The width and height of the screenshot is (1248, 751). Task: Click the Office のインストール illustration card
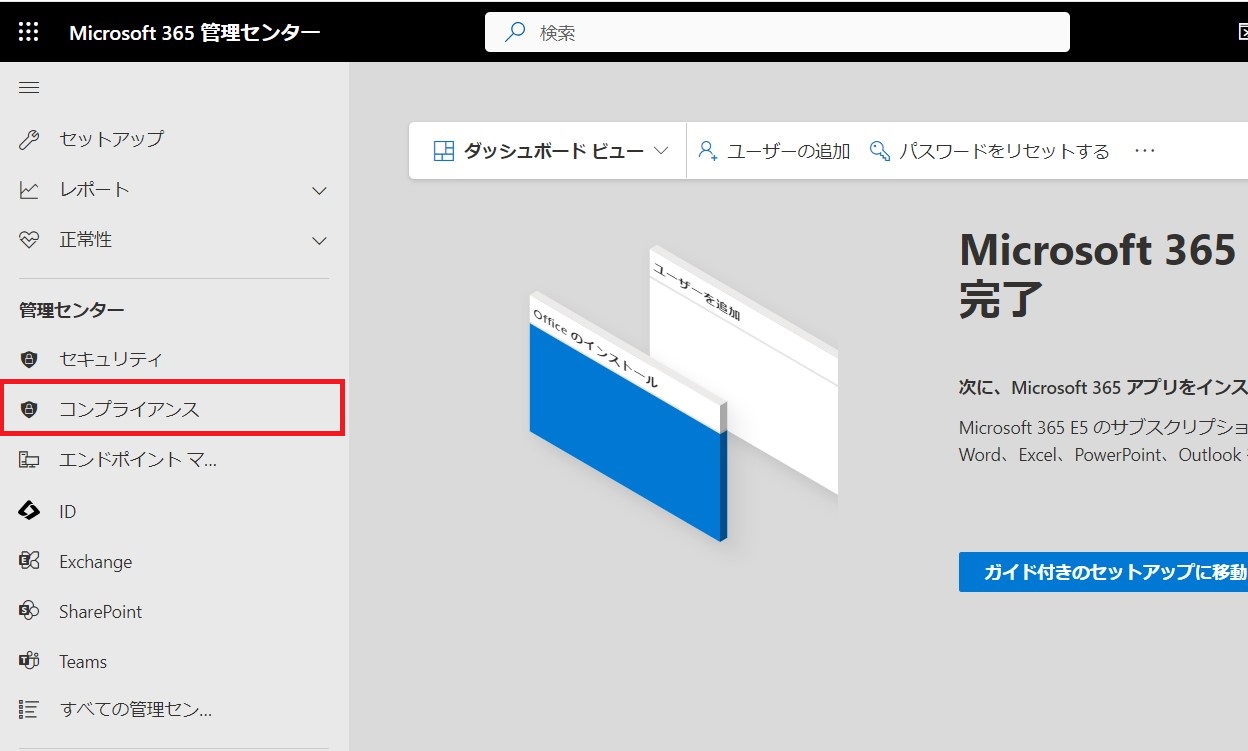coord(627,417)
